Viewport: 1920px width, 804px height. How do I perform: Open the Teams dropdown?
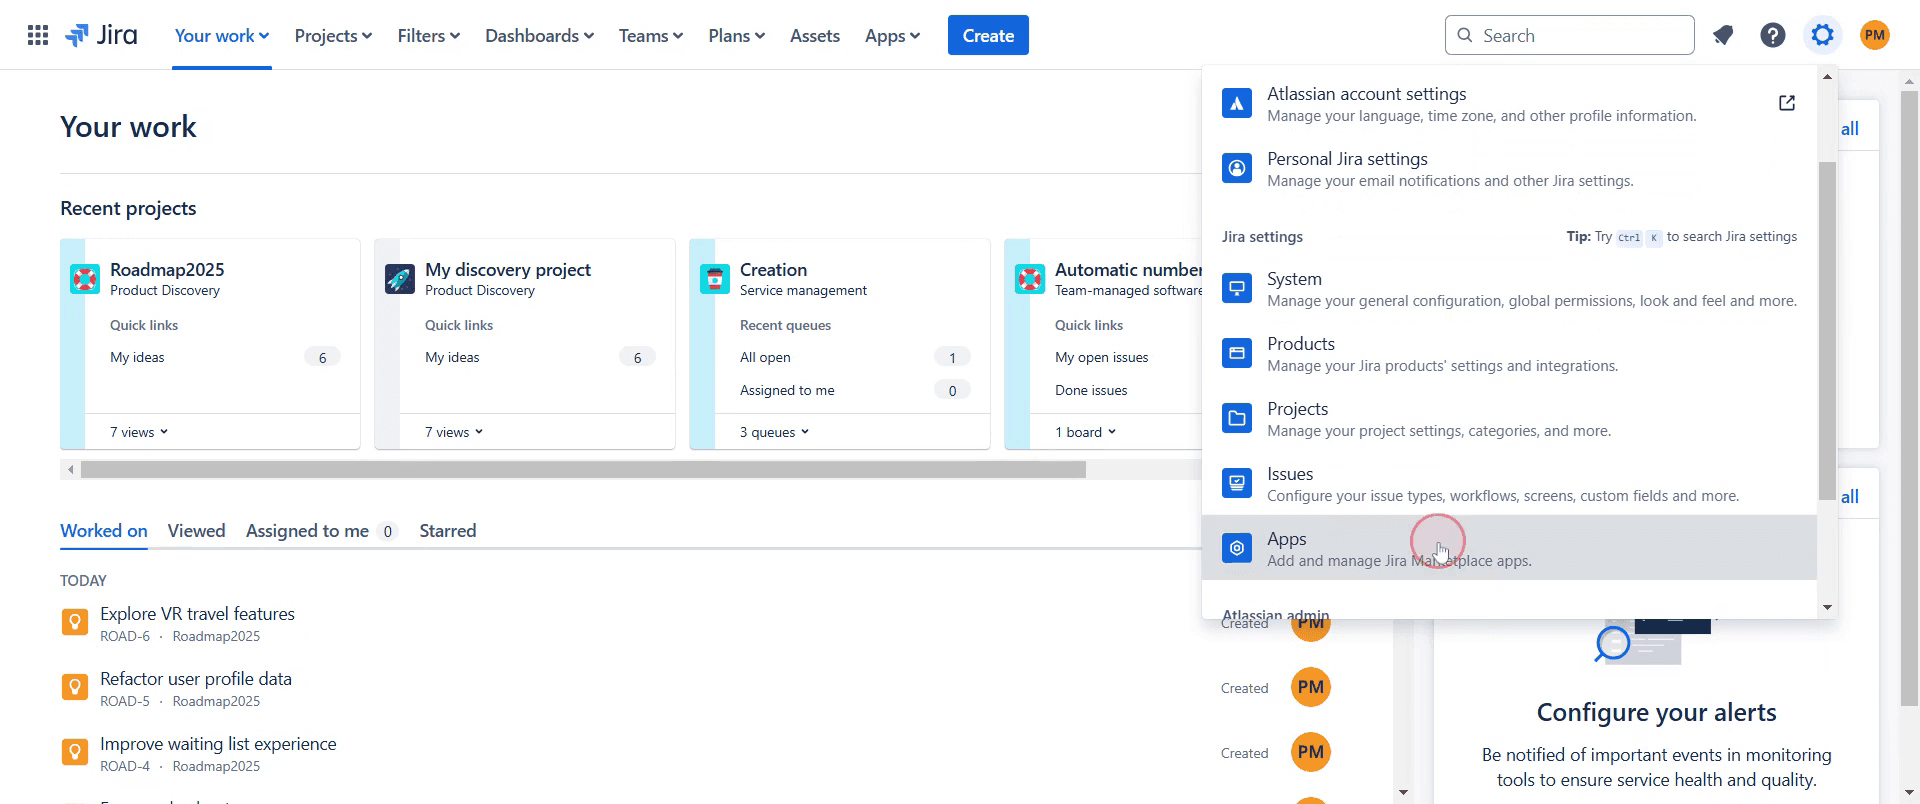[x=651, y=36]
